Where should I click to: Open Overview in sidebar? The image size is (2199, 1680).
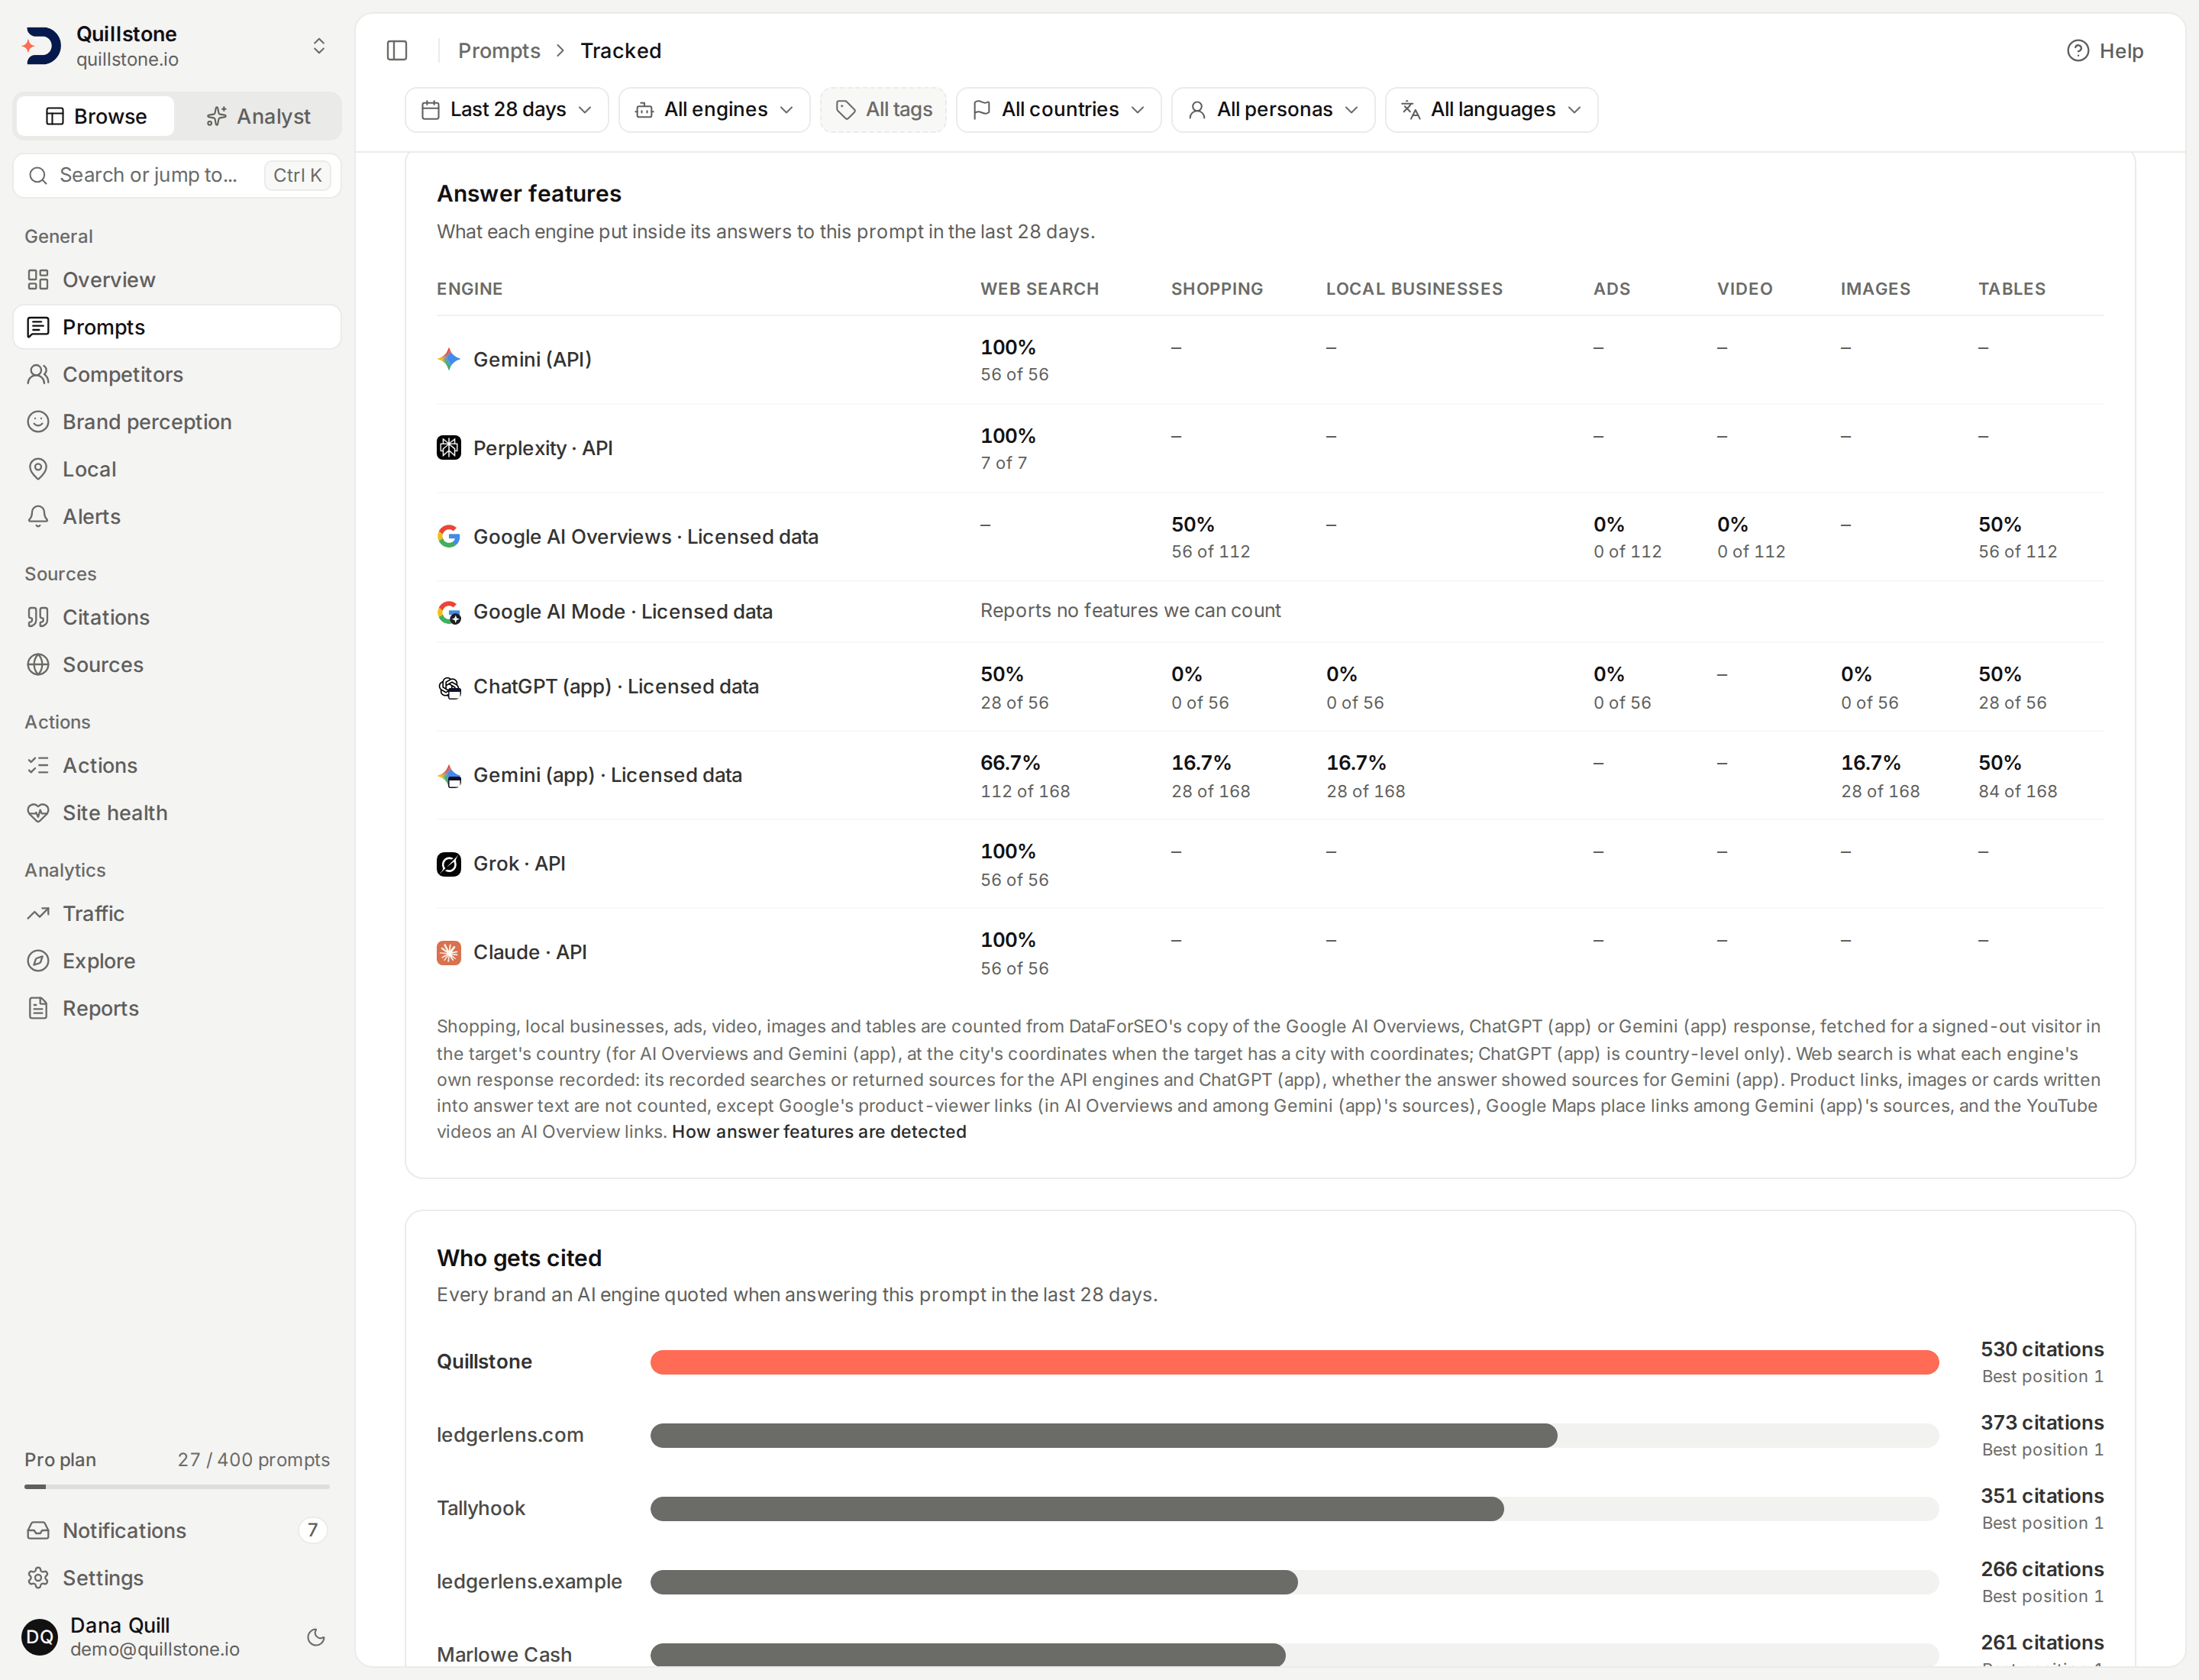coord(177,280)
